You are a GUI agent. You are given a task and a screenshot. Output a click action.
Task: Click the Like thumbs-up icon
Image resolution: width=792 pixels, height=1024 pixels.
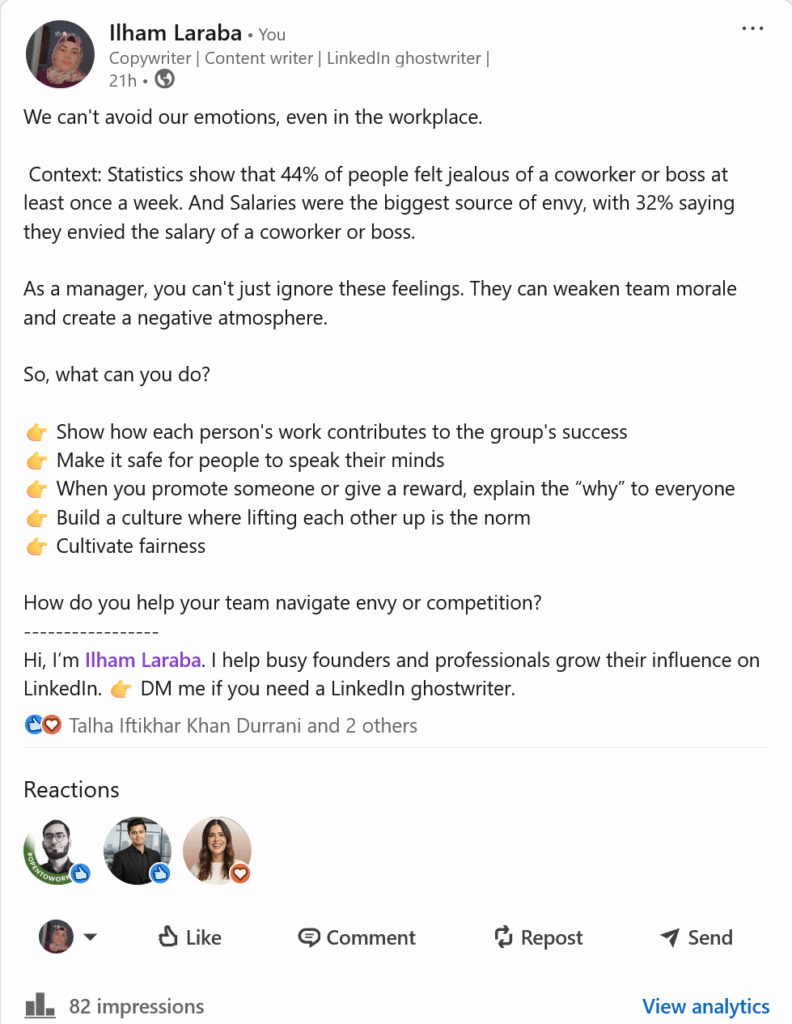[168, 937]
